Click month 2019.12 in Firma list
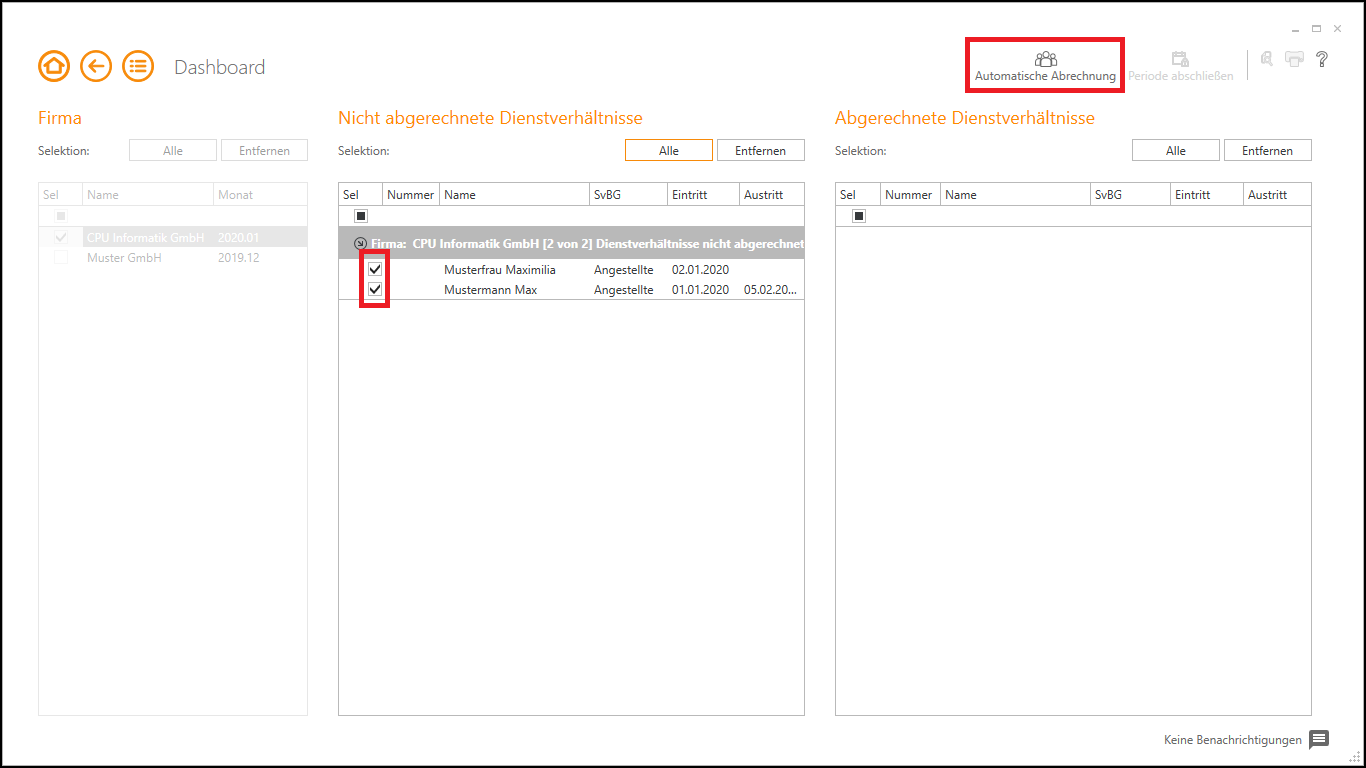This screenshot has height=768, width=1366. [x=238, y=258]
